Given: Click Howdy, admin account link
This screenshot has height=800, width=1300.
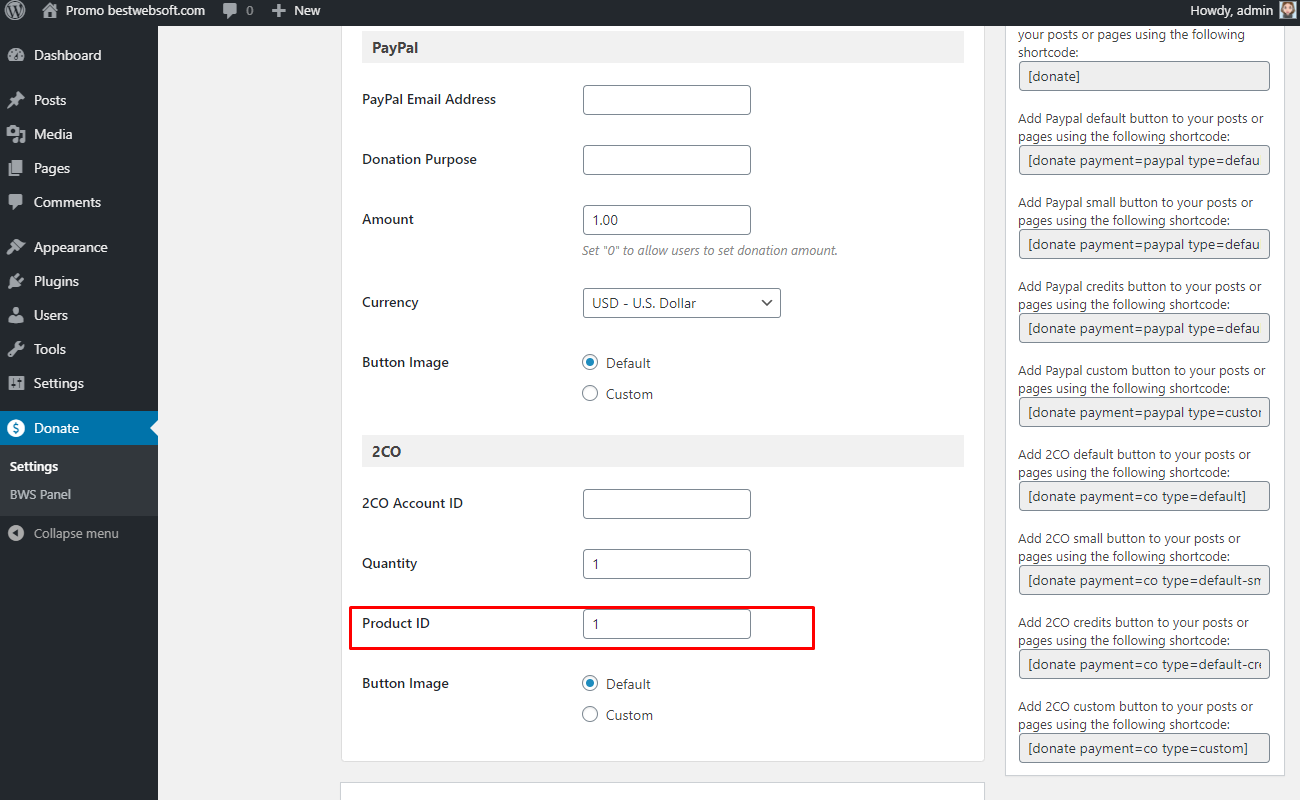Looking at the screenshot, I should pos(1232,10).
